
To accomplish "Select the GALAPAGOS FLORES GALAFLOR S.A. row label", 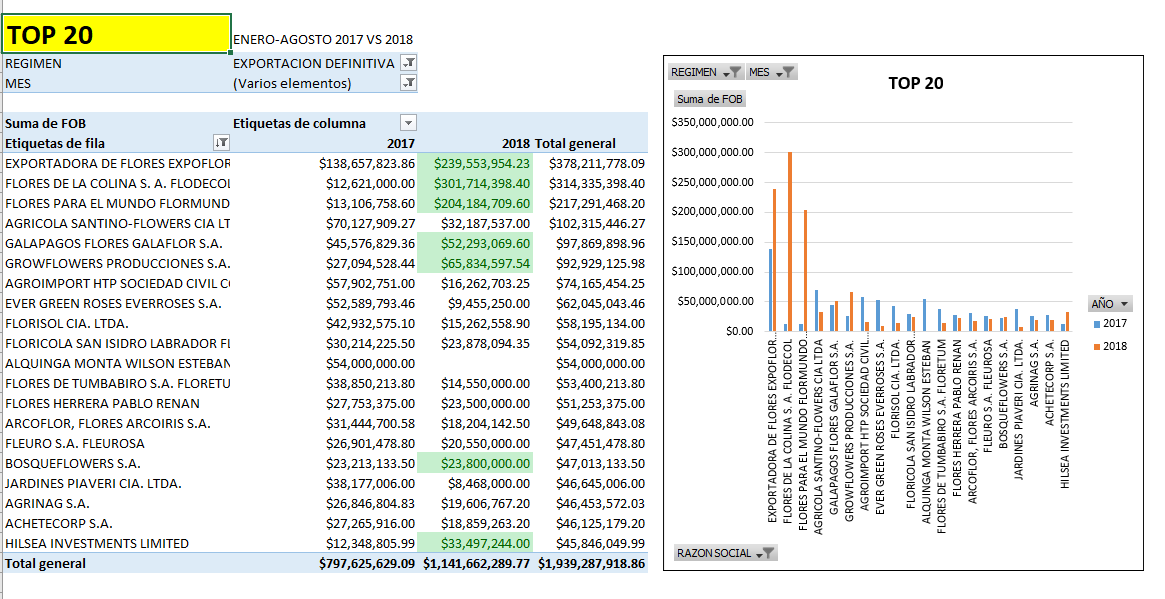I will pos(114,244).
